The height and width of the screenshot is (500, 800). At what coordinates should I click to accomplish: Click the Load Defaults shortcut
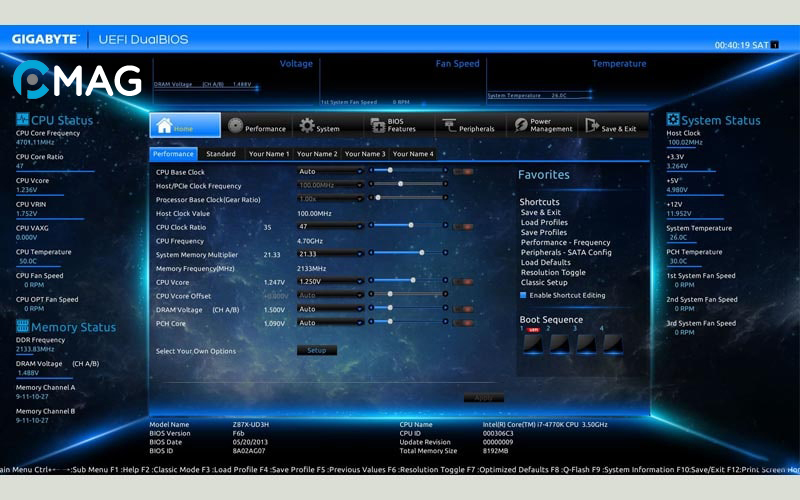(x=545, y=263)
